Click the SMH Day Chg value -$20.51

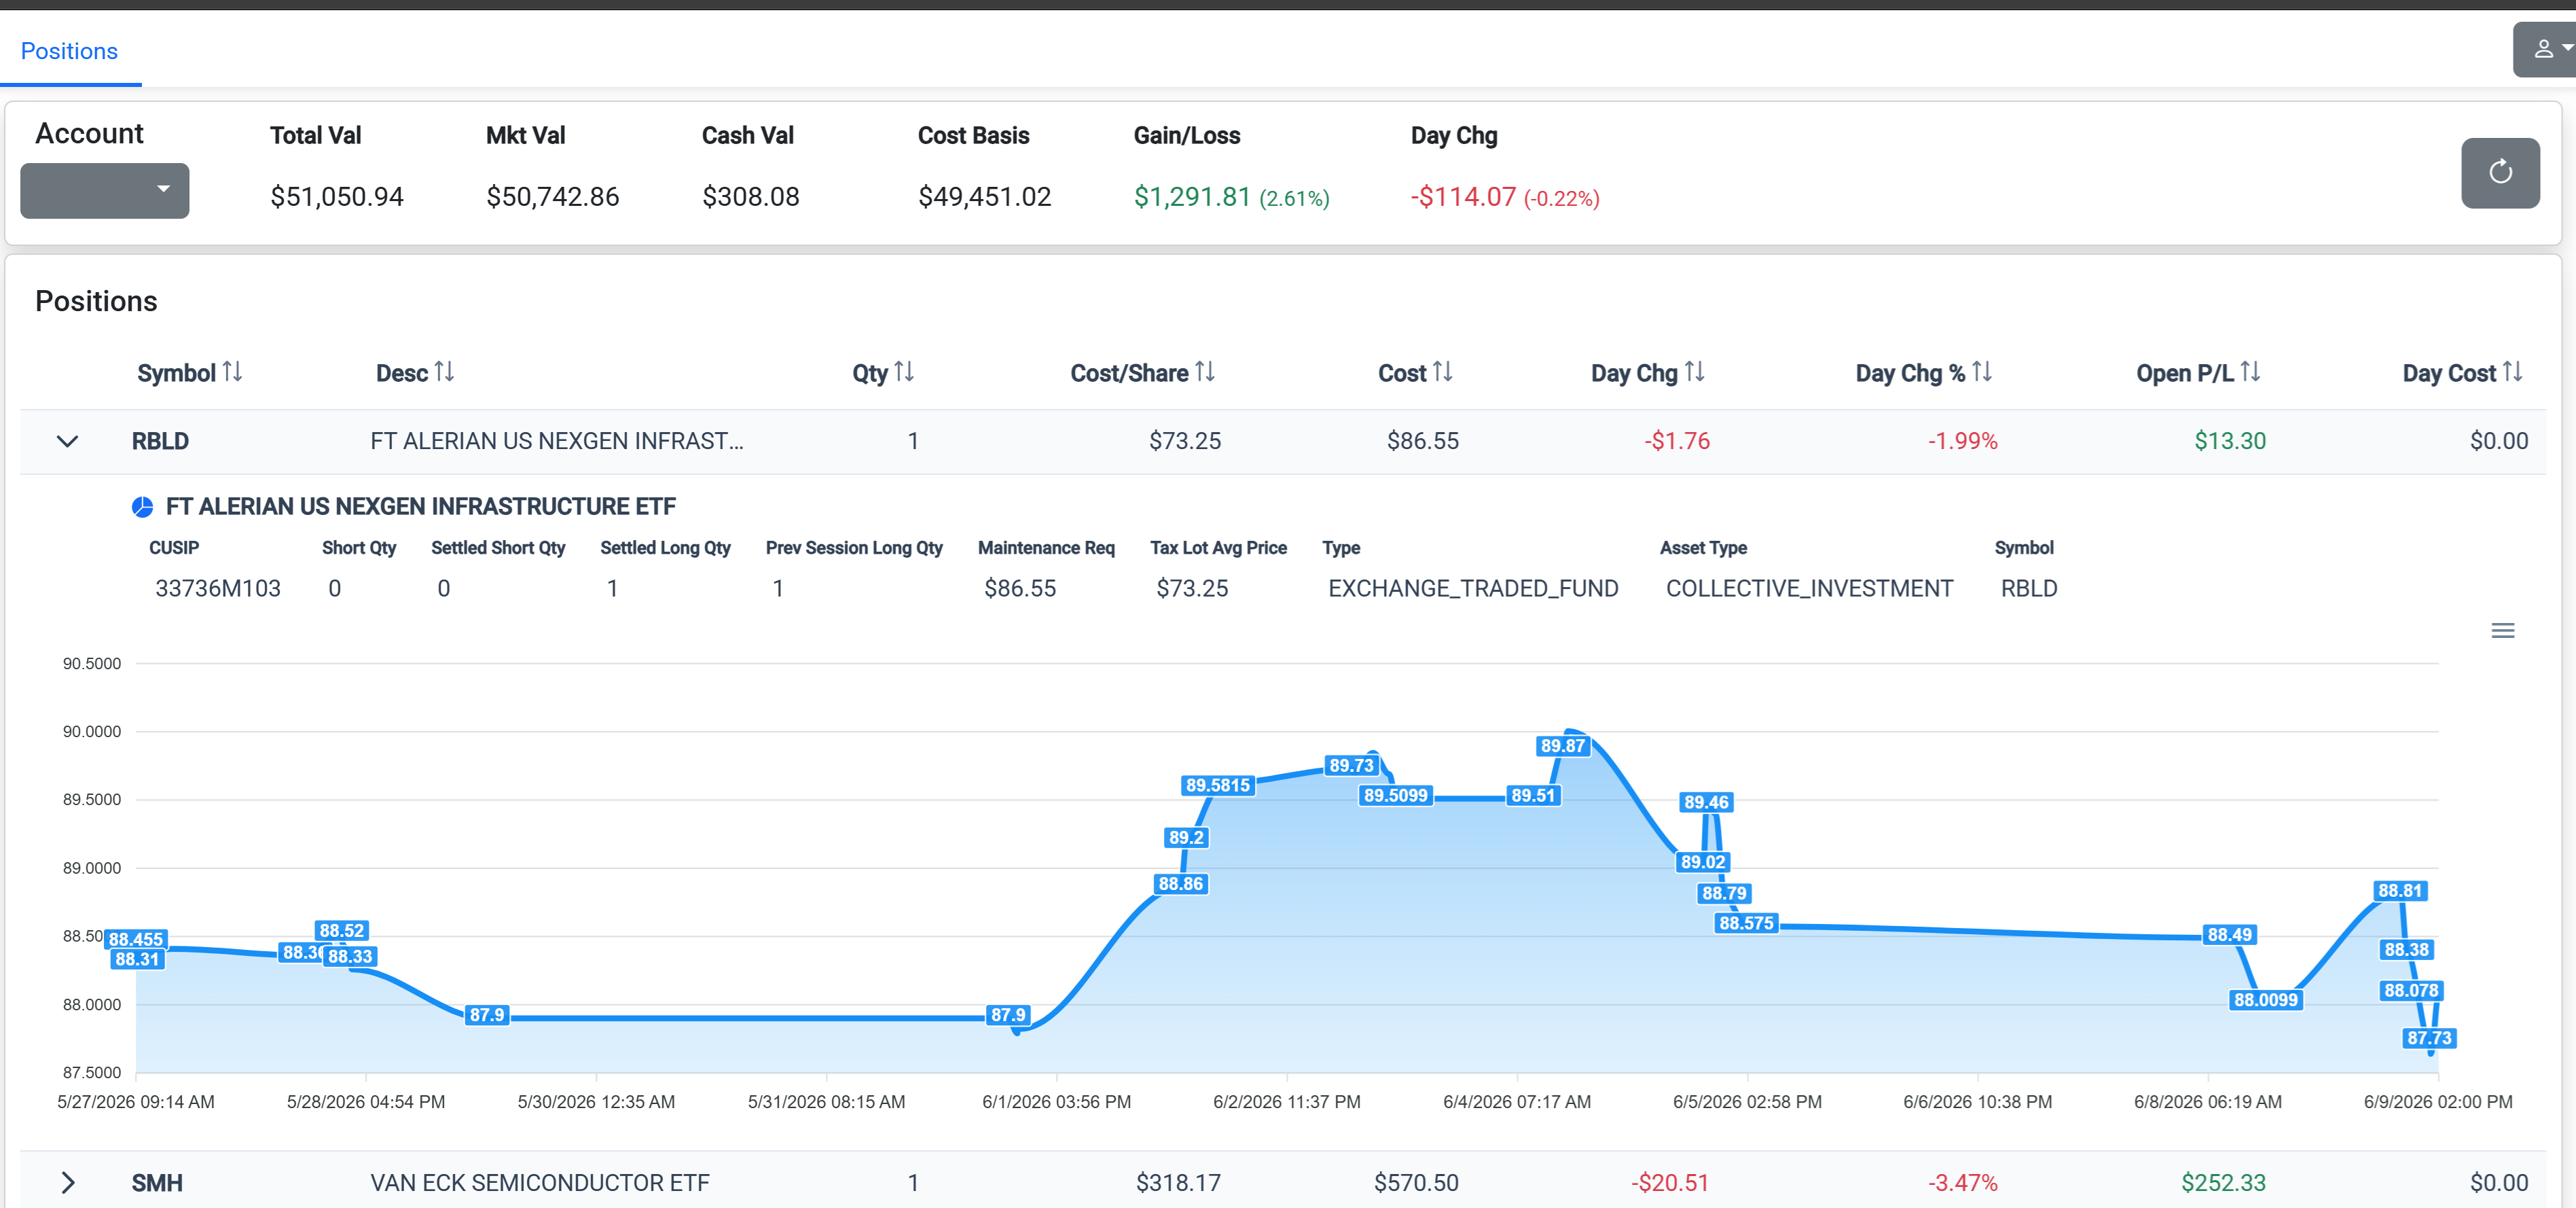(1670, 1183)
